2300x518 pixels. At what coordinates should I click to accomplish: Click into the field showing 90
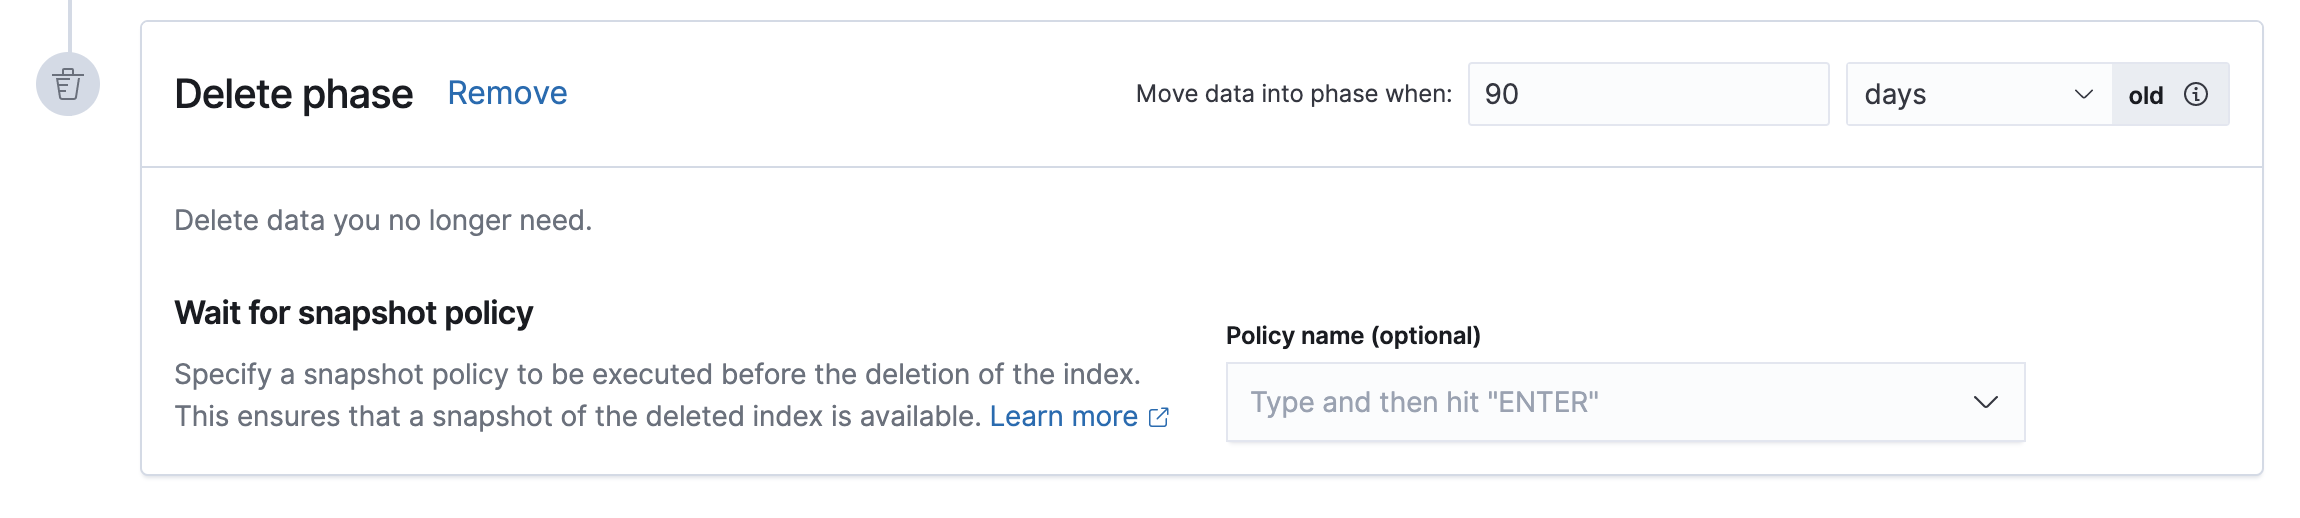coord(1648,94)
